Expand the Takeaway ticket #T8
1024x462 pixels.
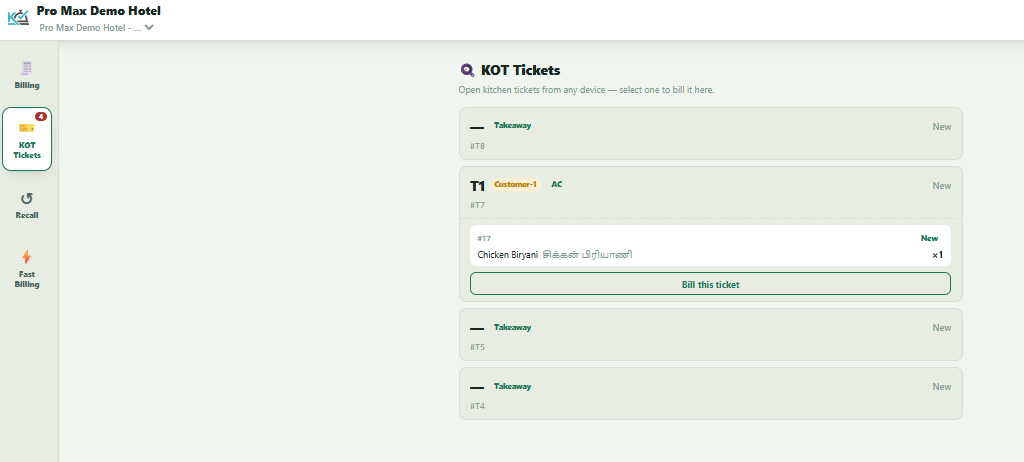[711, 133]
